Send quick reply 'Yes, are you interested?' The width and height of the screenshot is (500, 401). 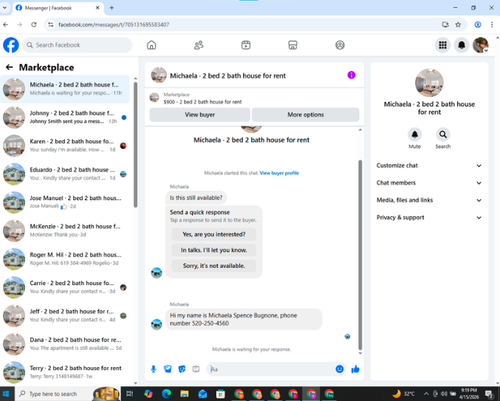click(x=214, y=234)
